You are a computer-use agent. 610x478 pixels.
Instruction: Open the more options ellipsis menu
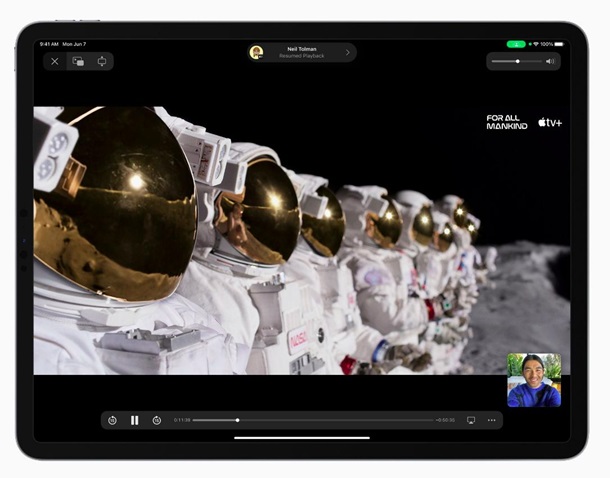(x=491, y=420)
